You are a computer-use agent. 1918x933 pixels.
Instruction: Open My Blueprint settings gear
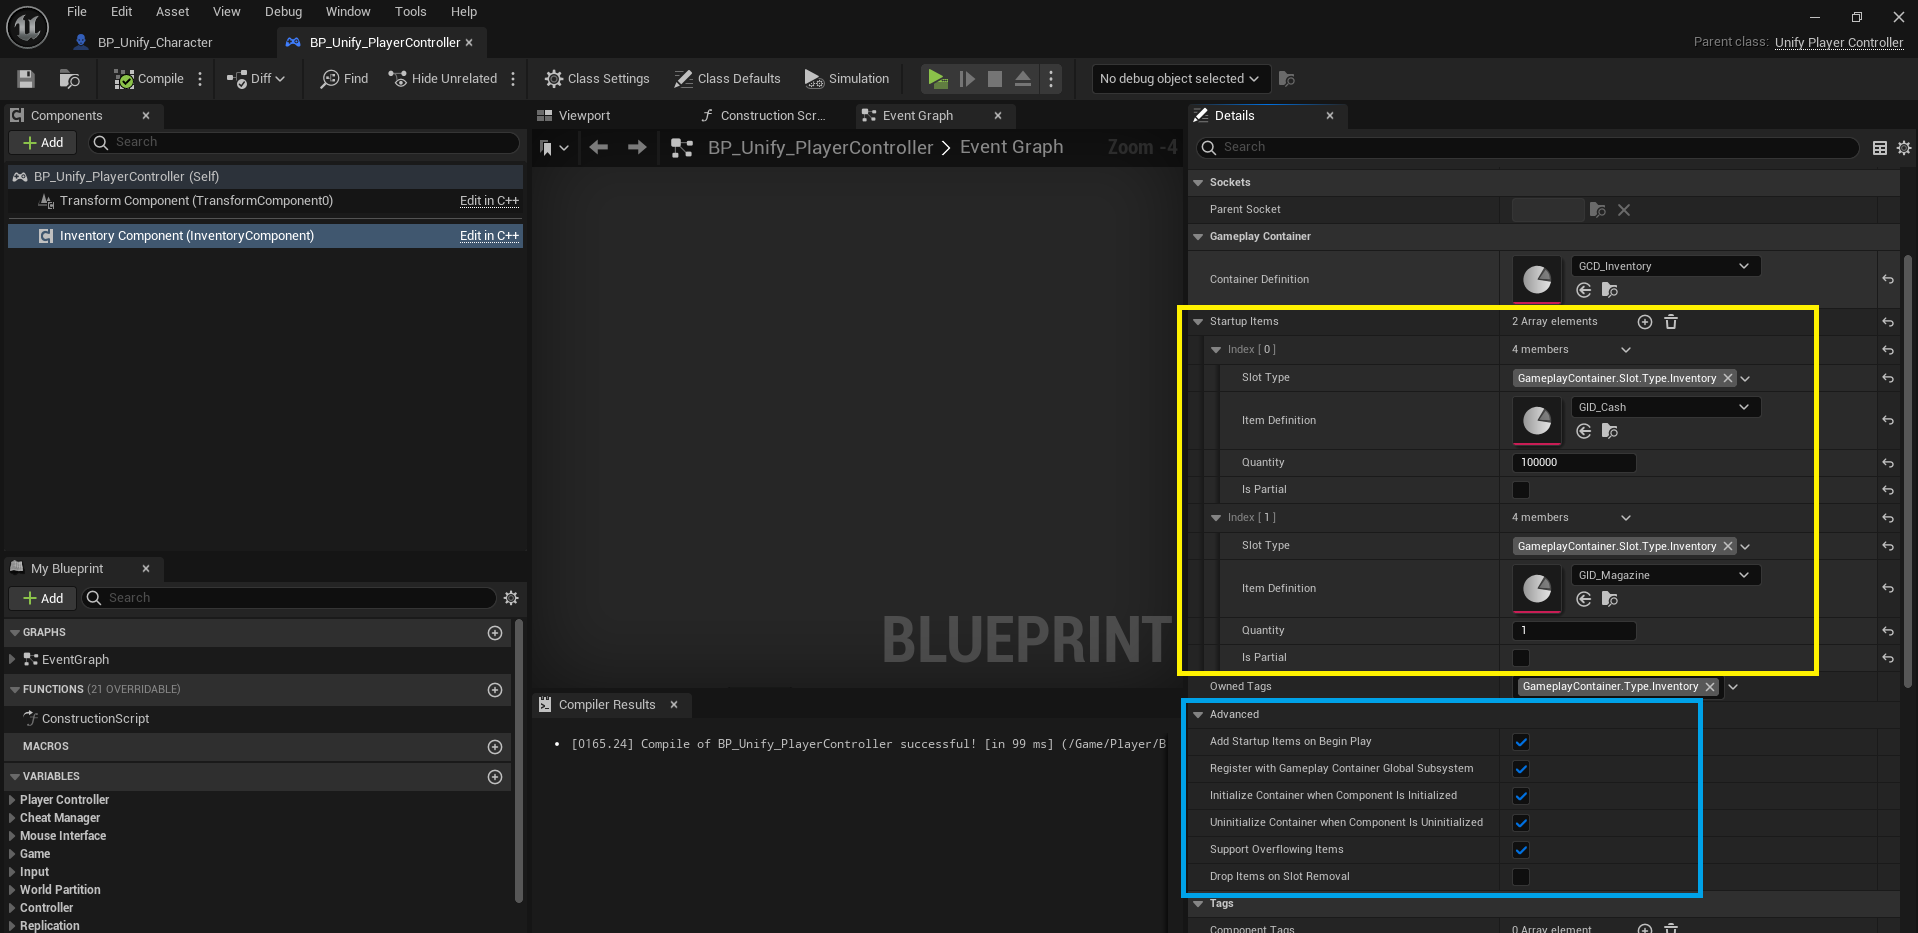pos(511,598)
